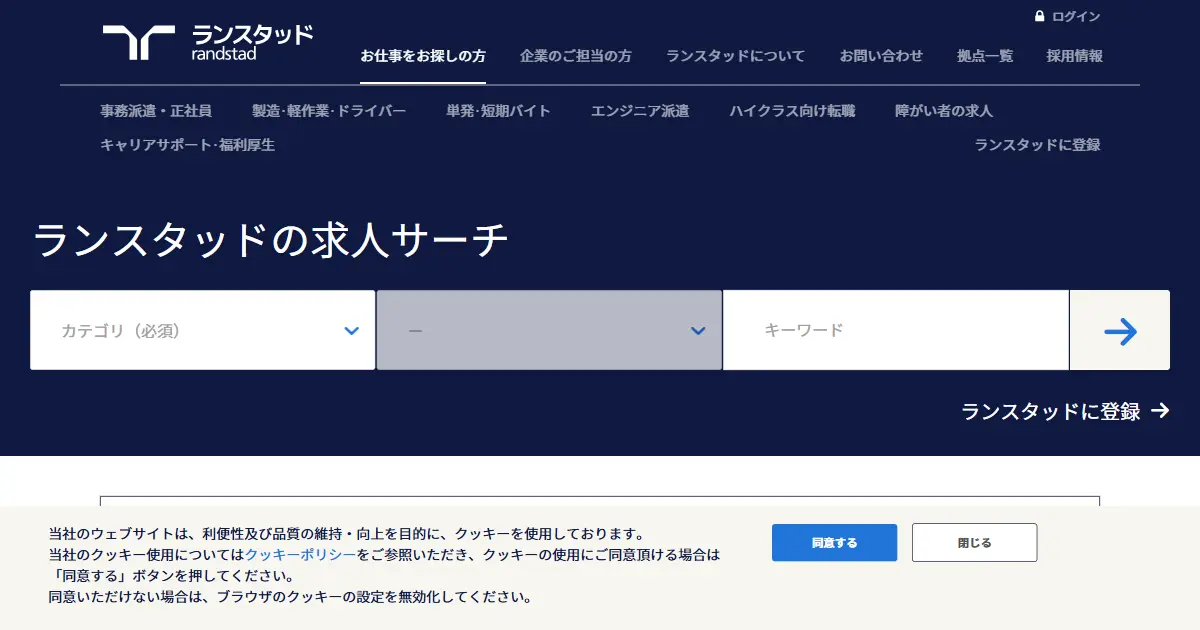Open 障がい者の求人 link
Viewport: 1200px width, 630px height.
pos(944,111)
